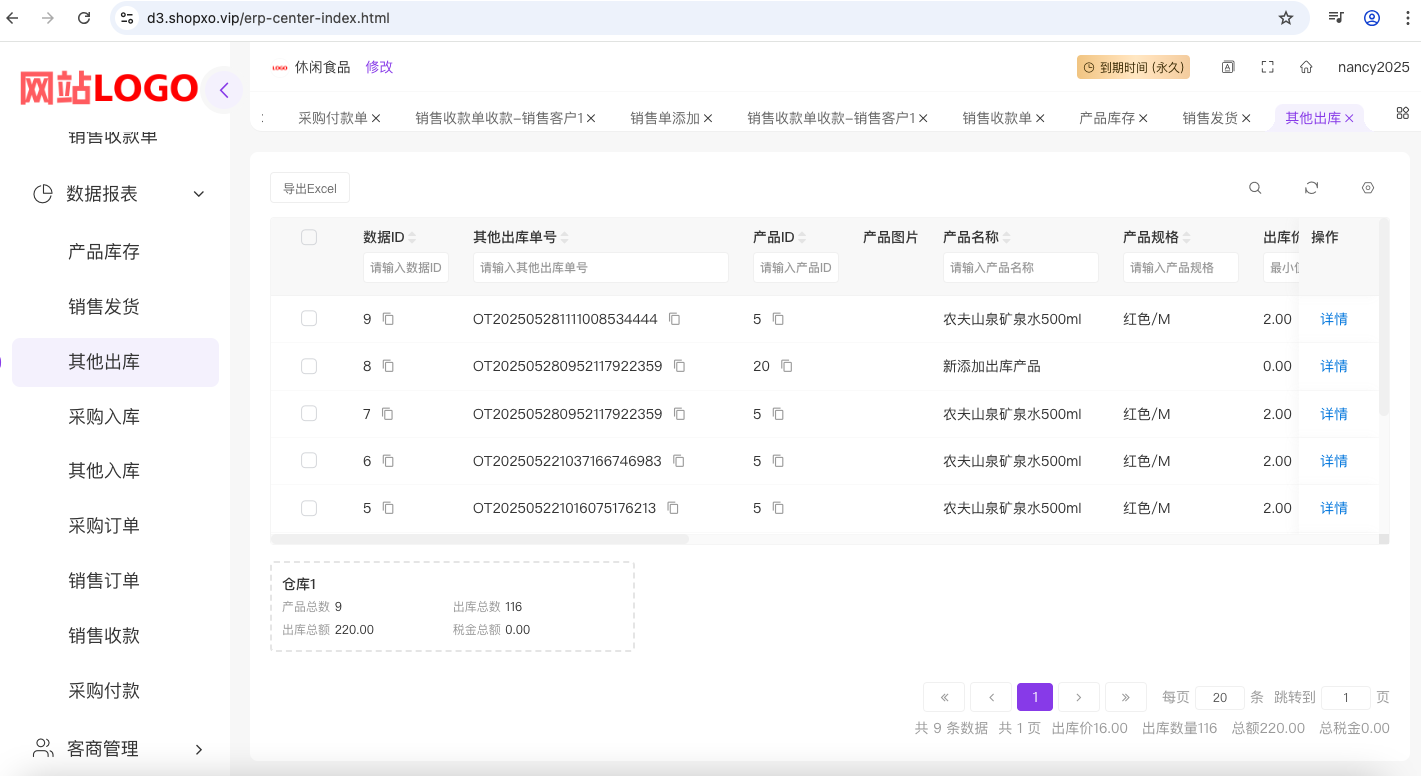Sort table by 产品ID column
This screenshot has width=1421, height=776.
pos(802,238)
